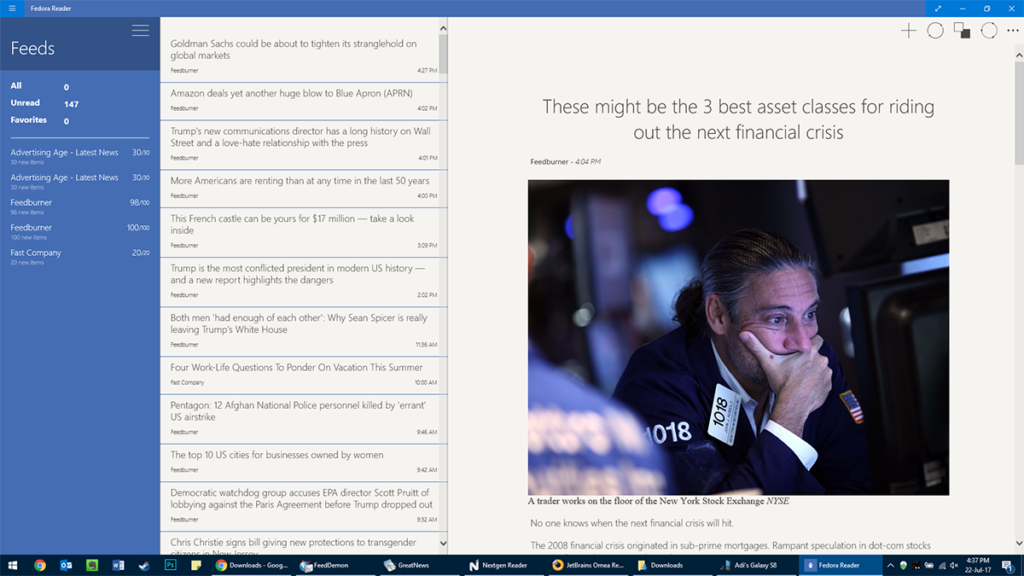Open the trader photo in the article
1024x576 pixels.
738,336
